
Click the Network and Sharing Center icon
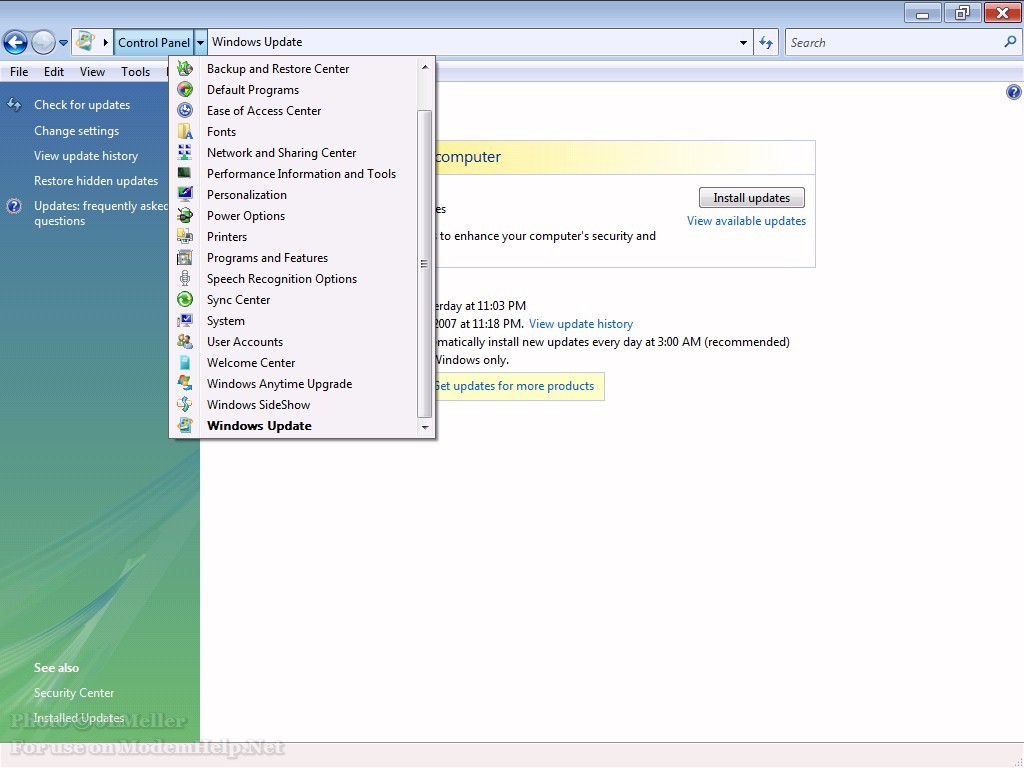click(185, 152)
